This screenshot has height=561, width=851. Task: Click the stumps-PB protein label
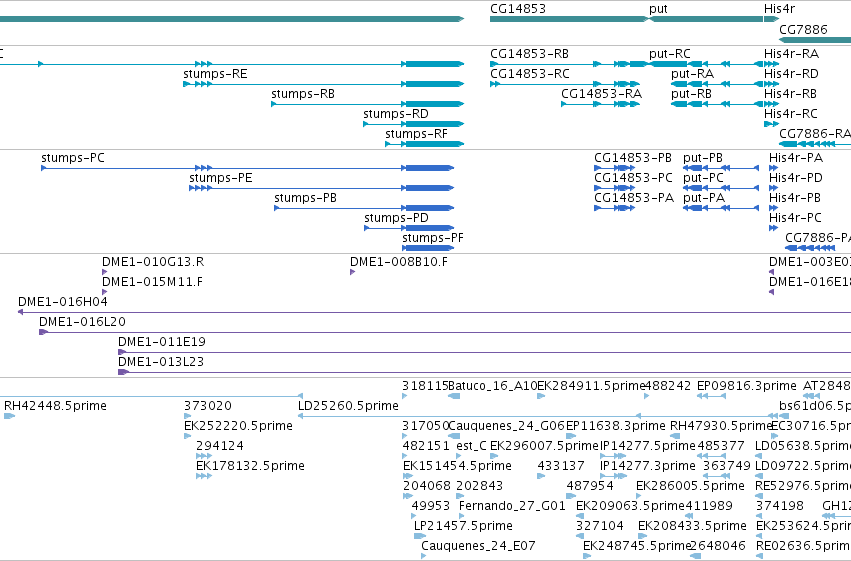click(x=306, y=198)
